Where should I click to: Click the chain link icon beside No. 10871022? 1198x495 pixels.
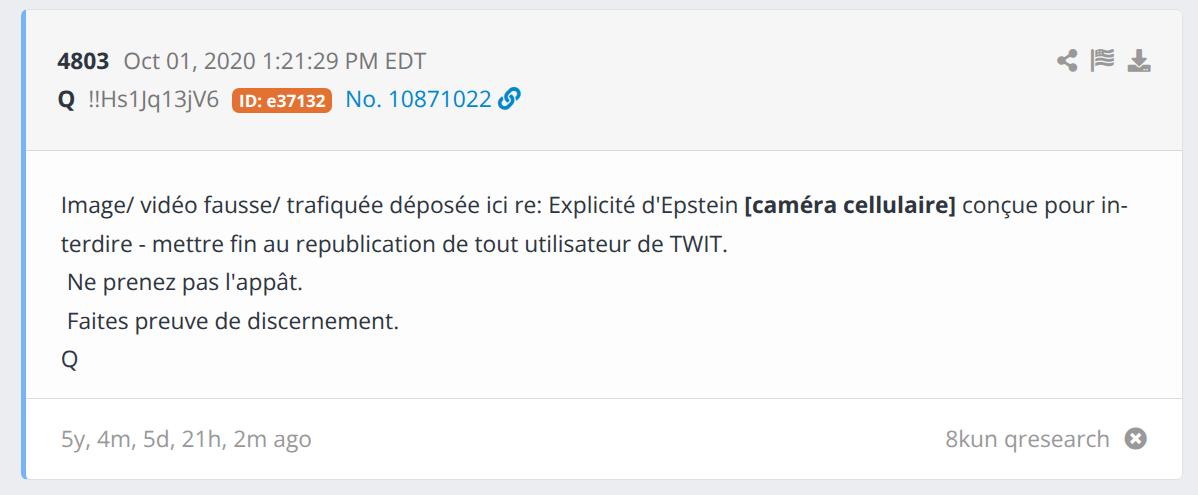pos(509,99)
